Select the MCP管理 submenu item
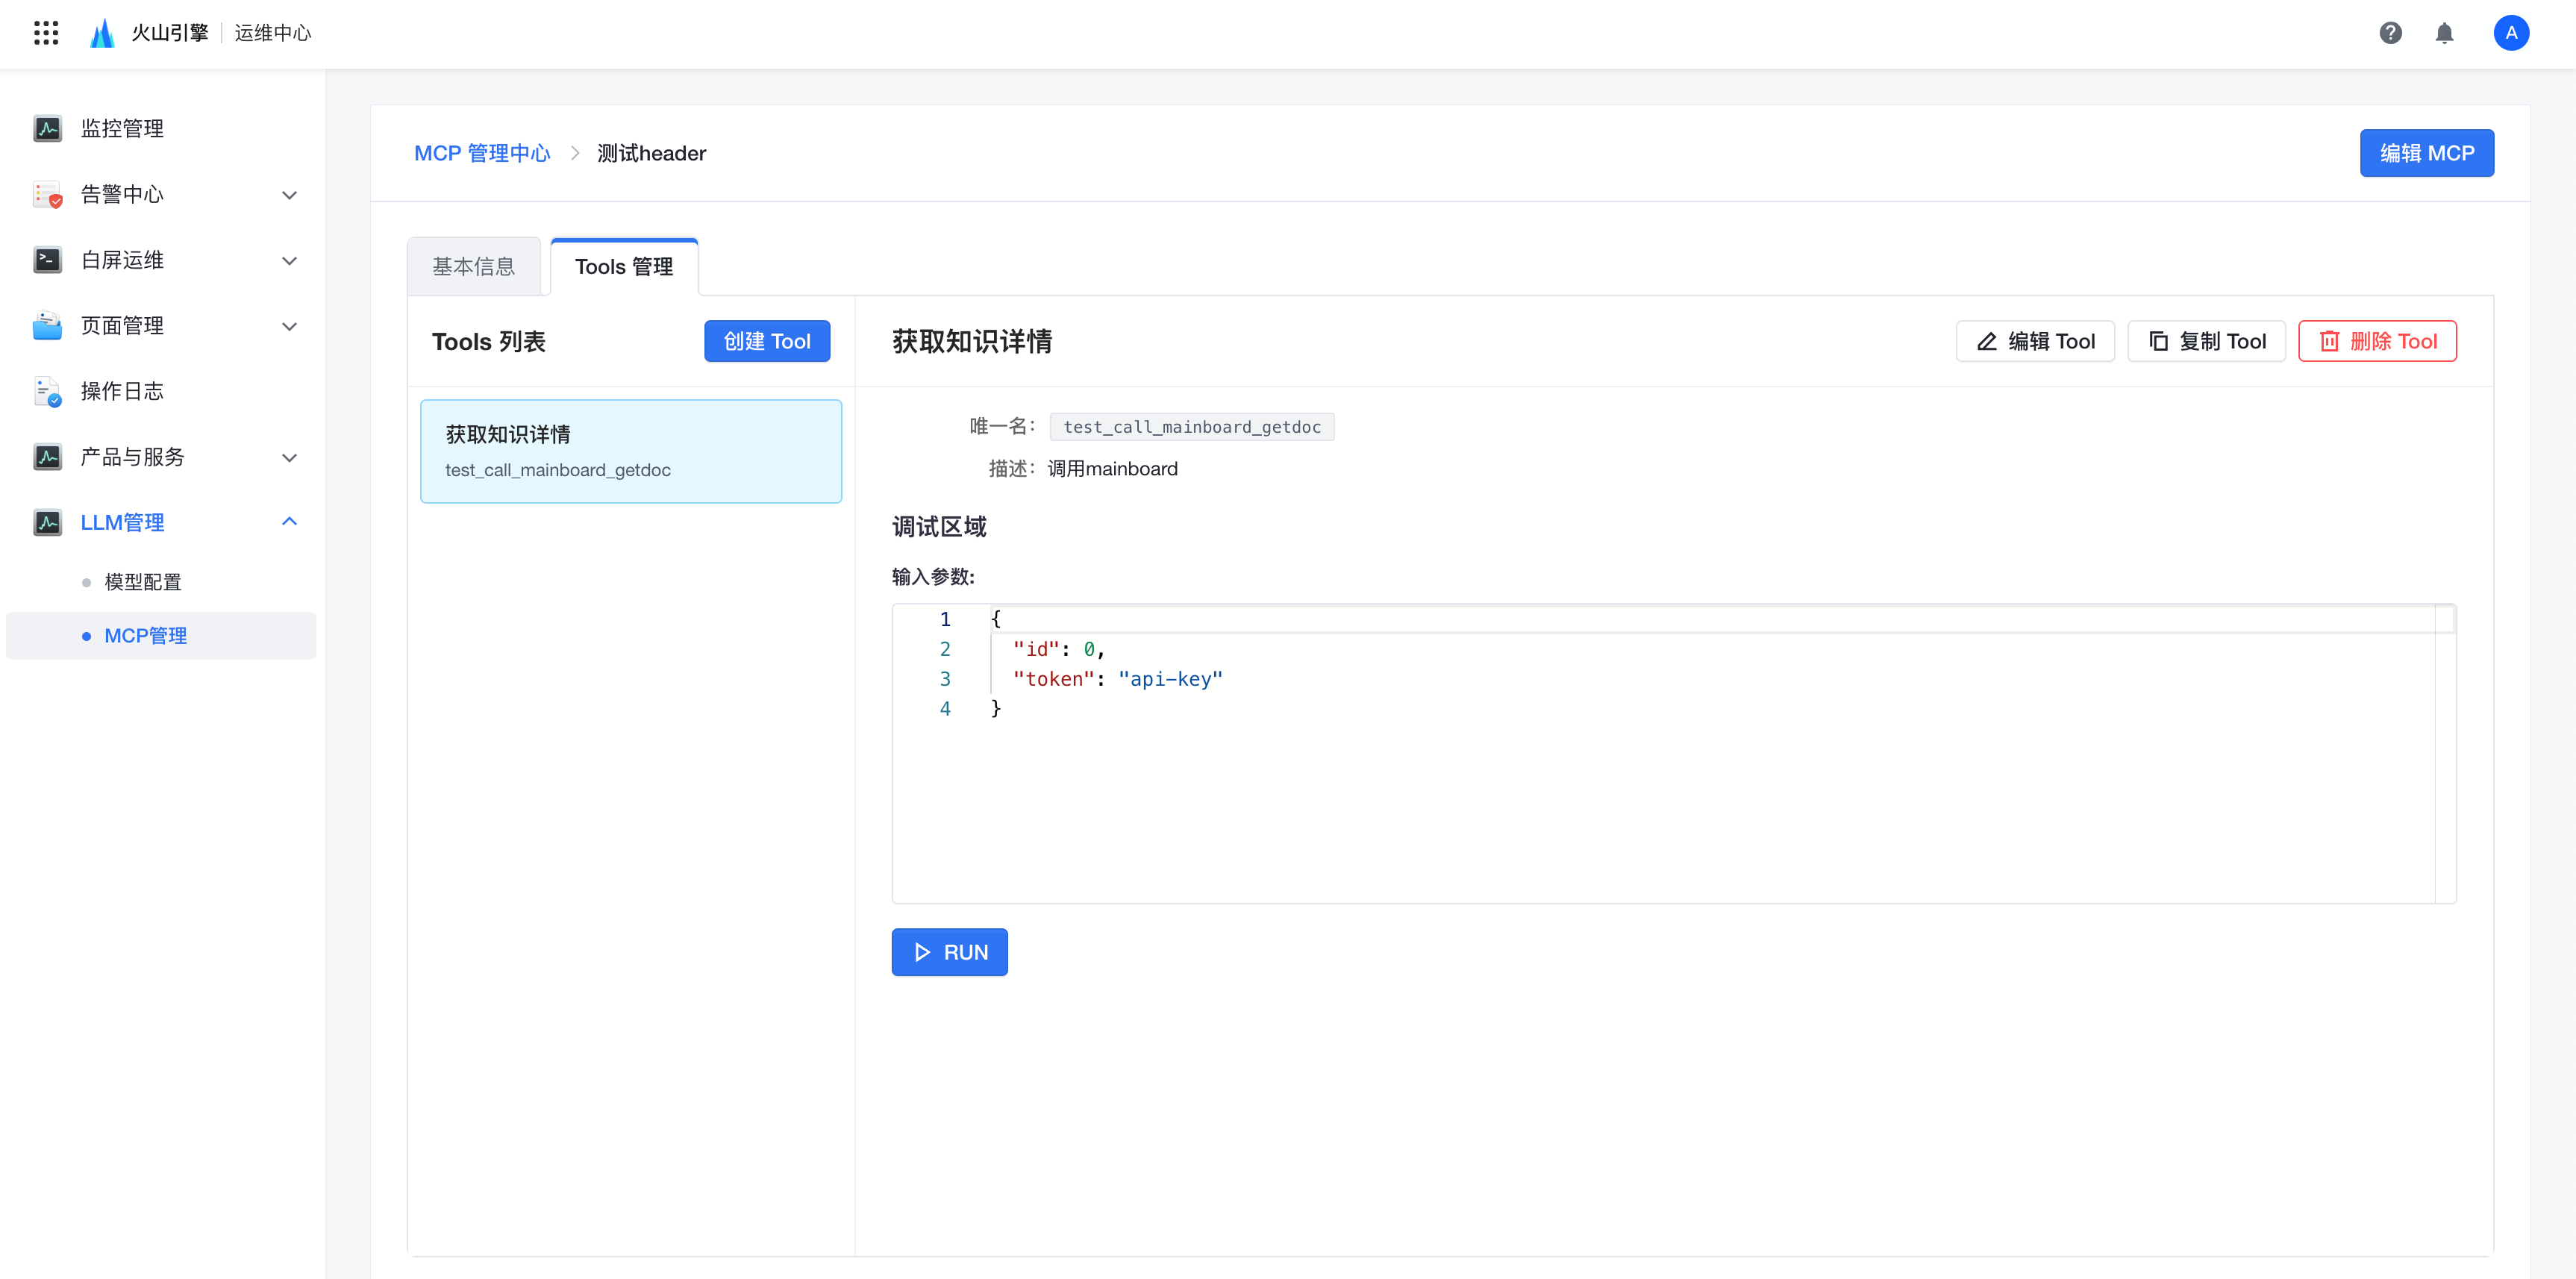This screenshot has width=2576, height=1279. 146,636
